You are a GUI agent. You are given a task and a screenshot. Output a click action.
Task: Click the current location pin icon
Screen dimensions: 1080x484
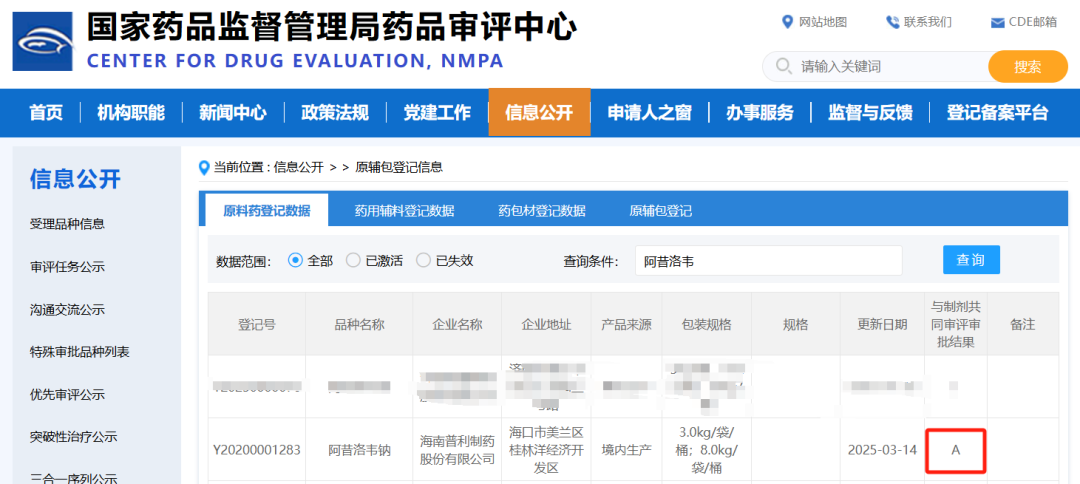click(205, 167)
